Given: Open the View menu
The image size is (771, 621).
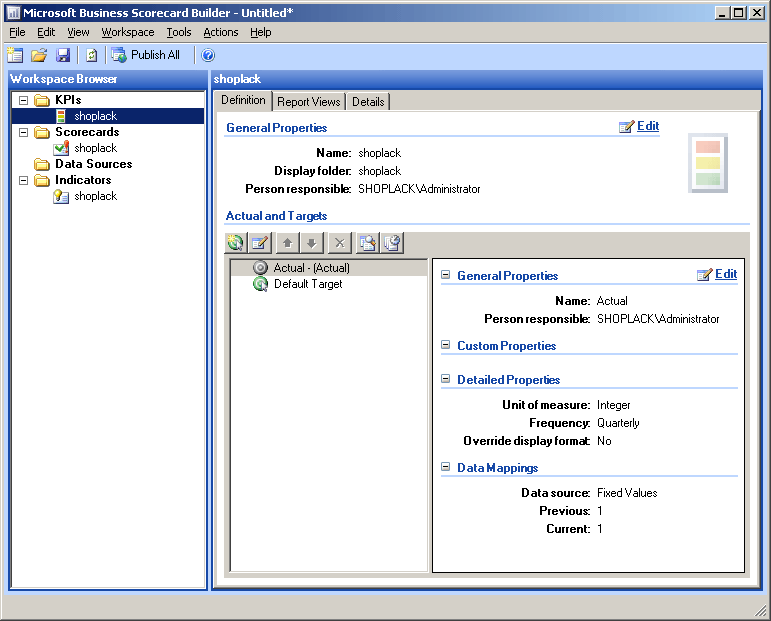Looking at the screenshot, I should (x=78, y=32).
